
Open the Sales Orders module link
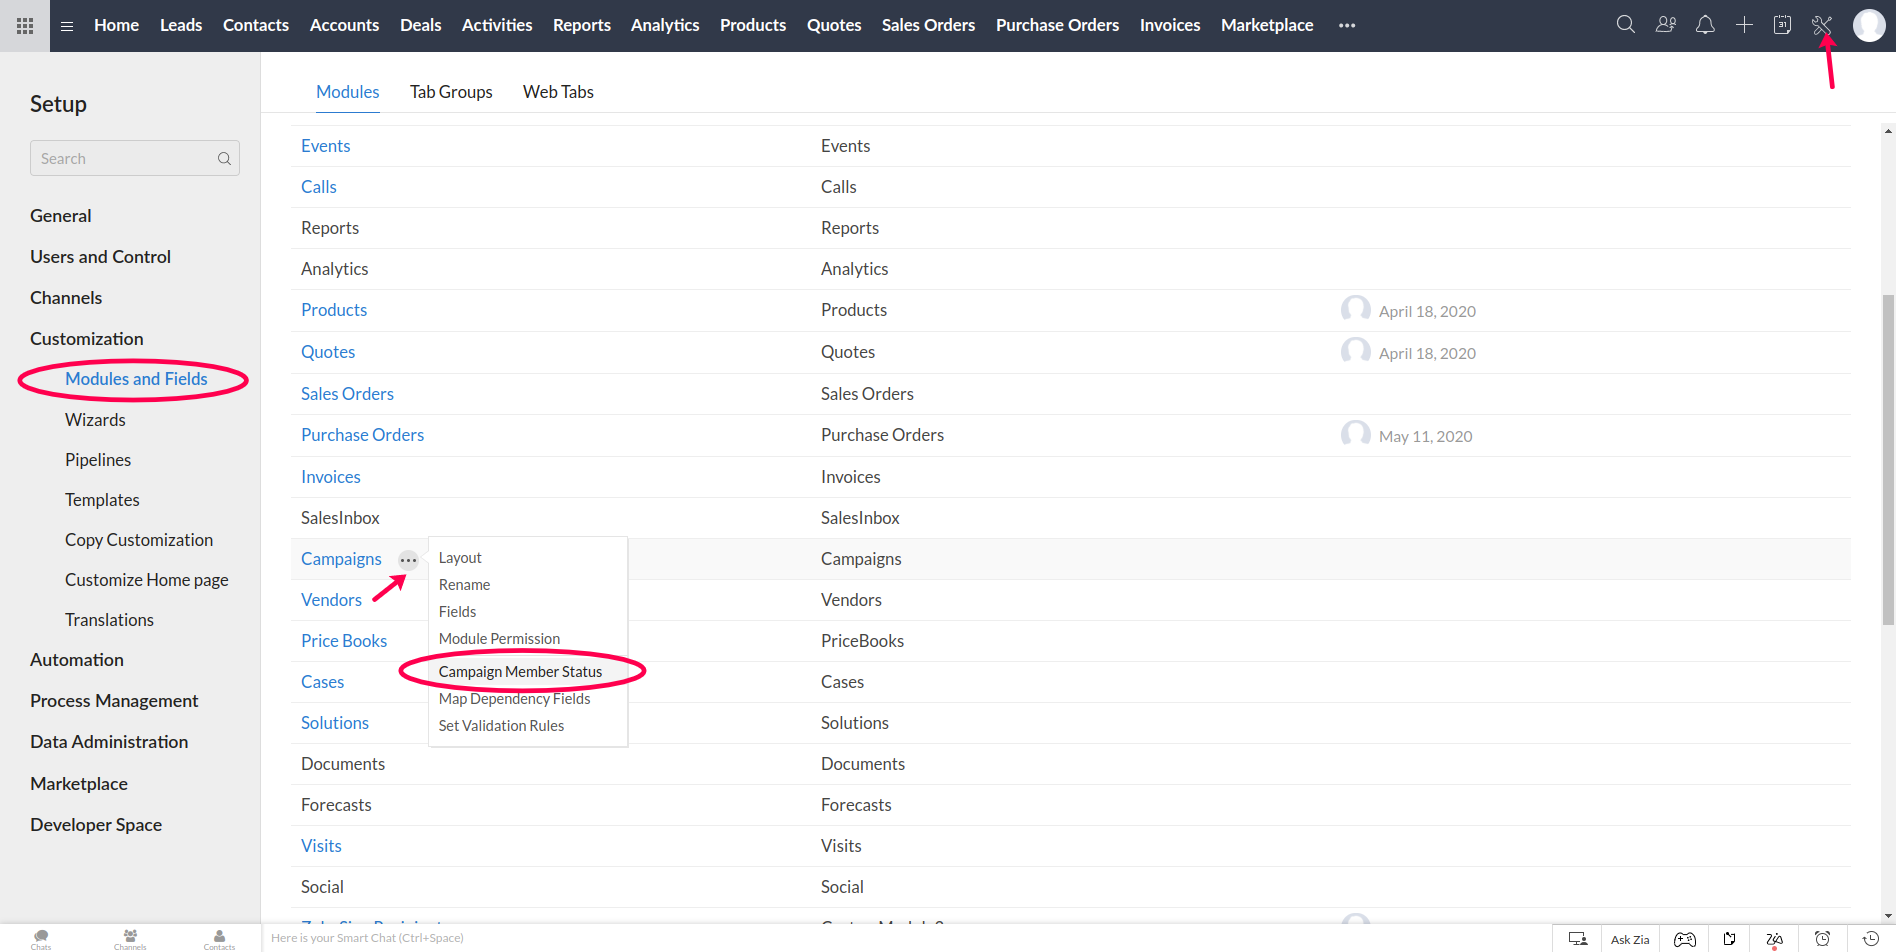347,394
